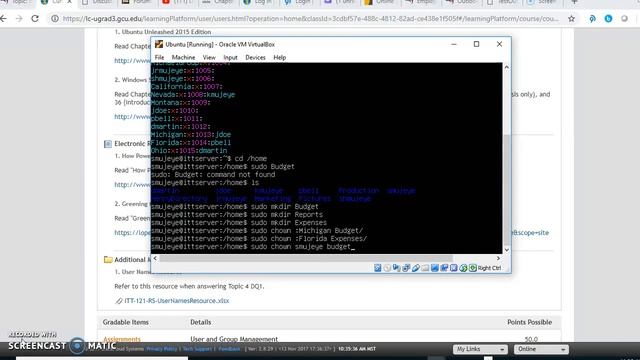Click the 'Right Ctrl' host key label
640x360 pixels.
pos(489,268)
